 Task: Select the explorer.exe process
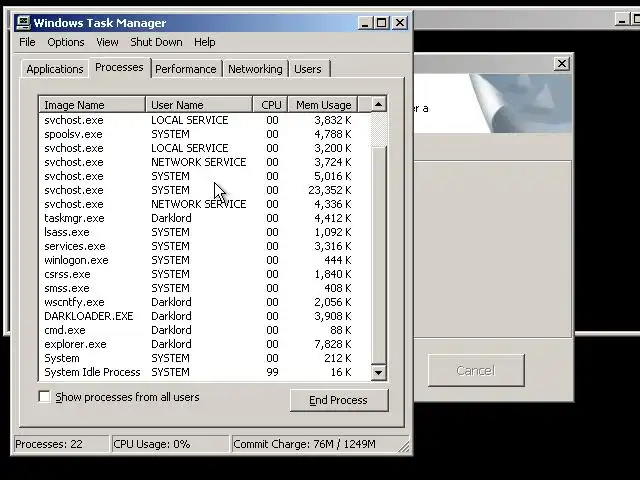coord(205,344)
